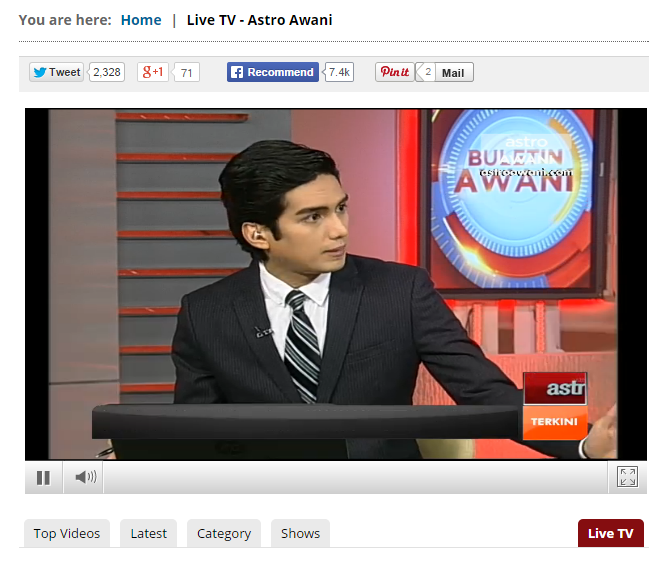Open the 2,328 tweet count bubble
Screen dimensions: 666x562
[x=107, y=72]
